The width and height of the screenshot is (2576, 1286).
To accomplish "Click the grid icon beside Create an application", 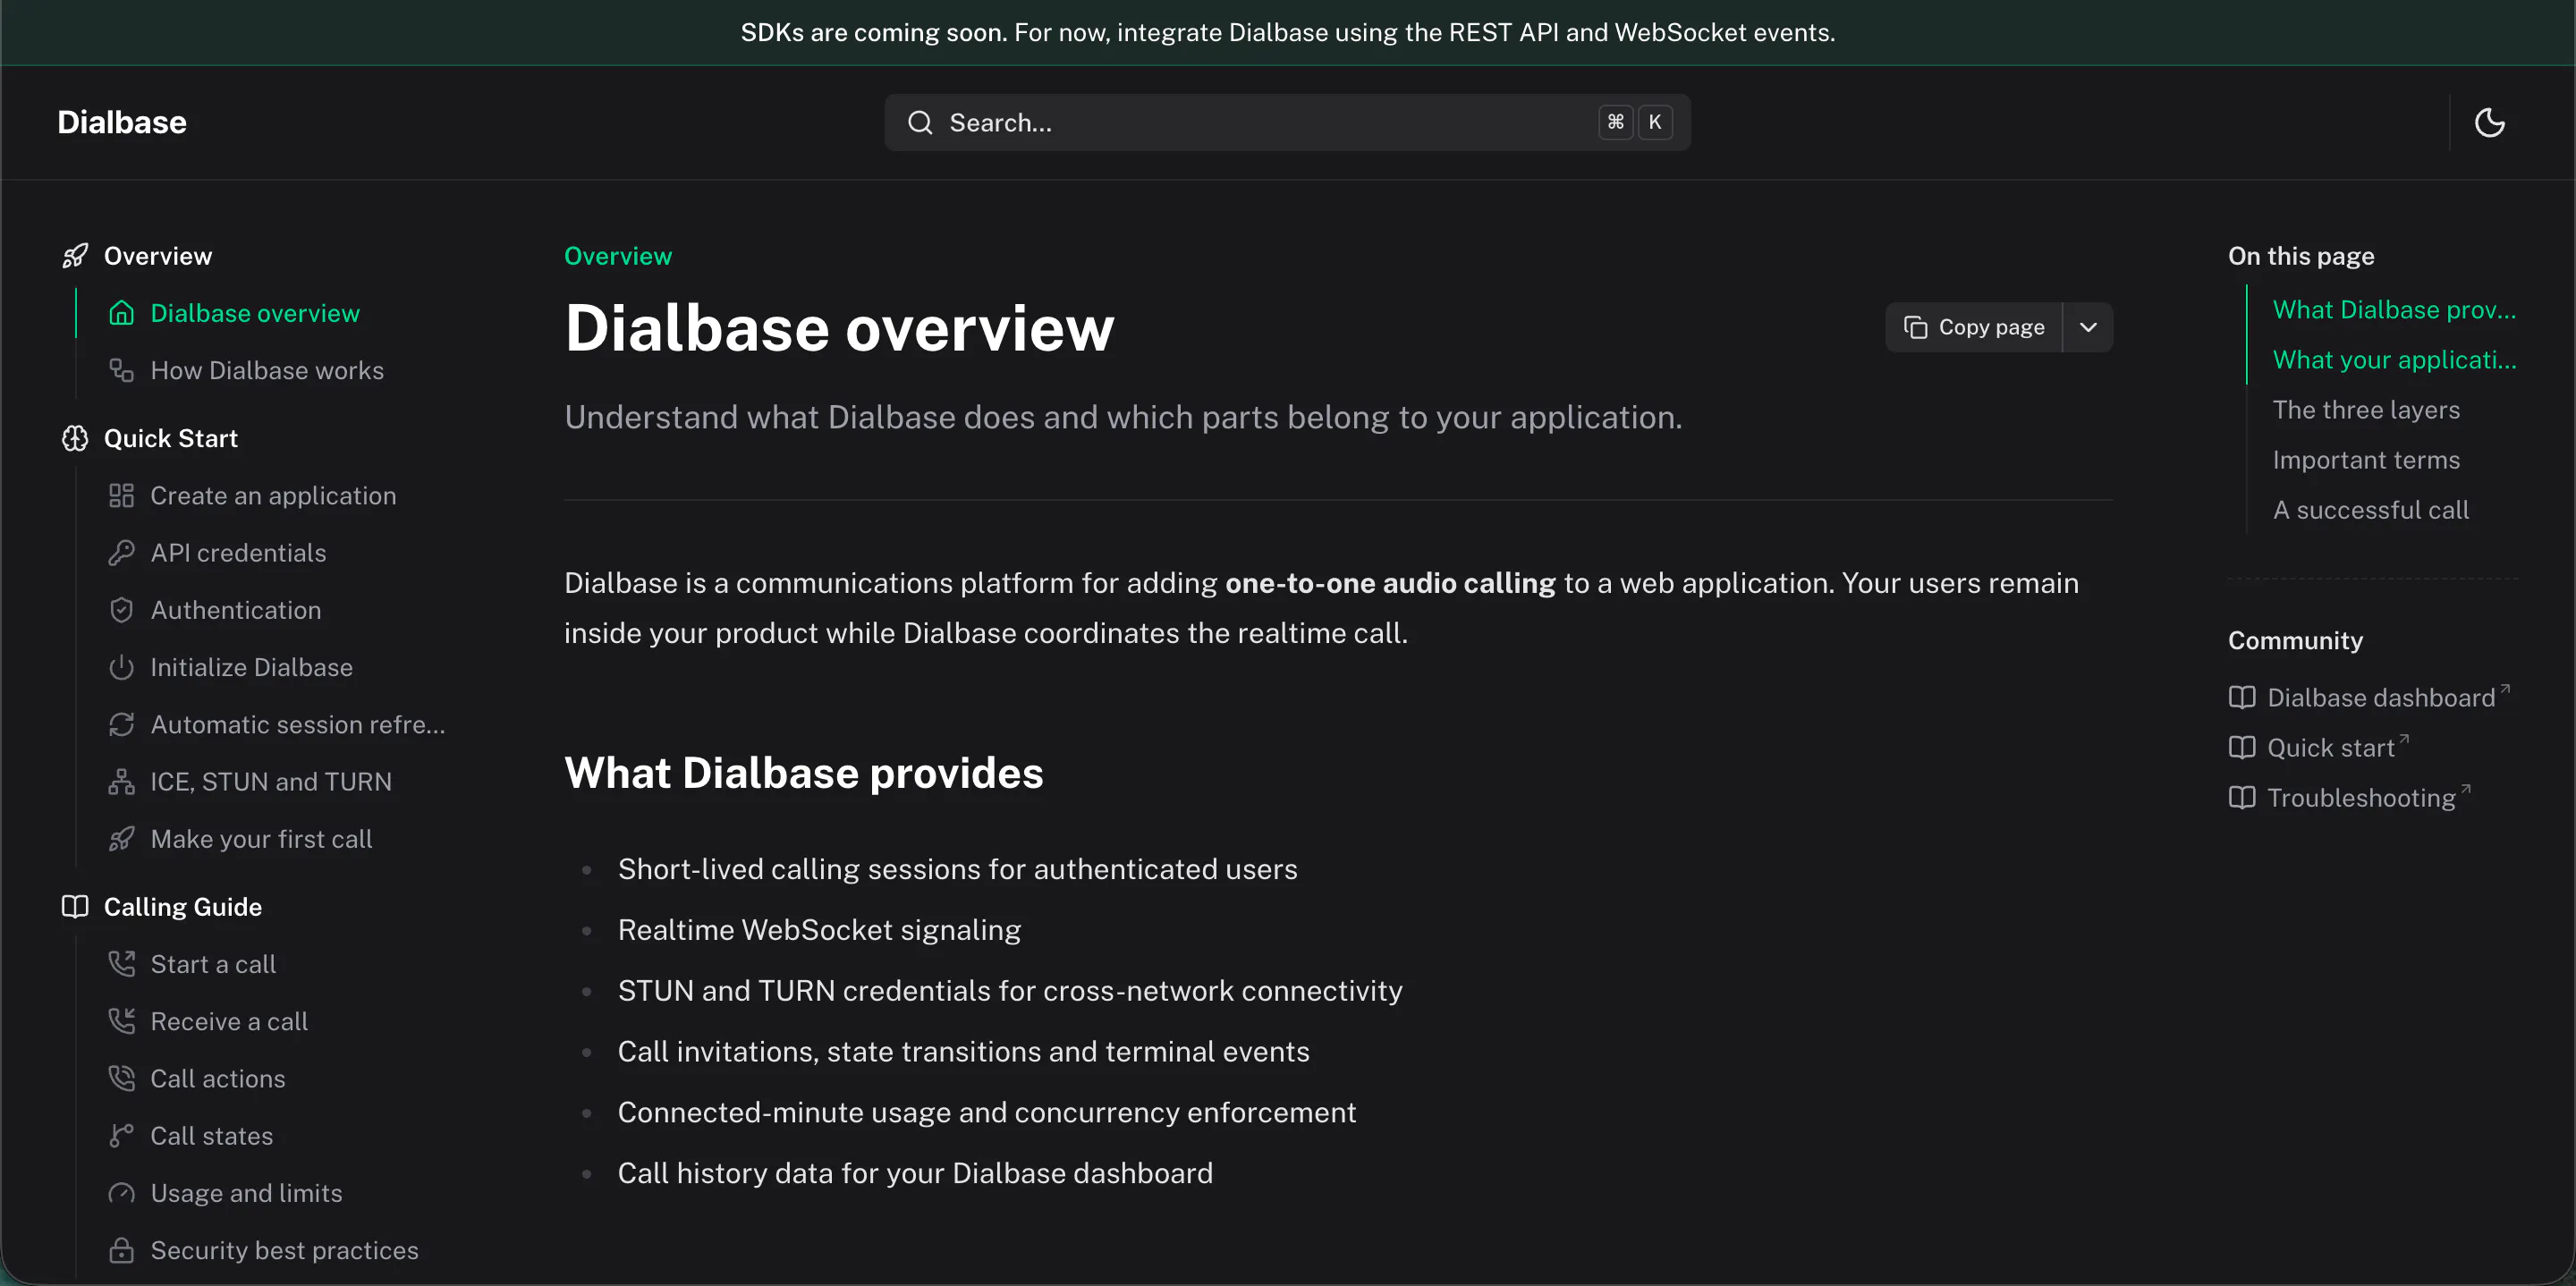I will pyautogui.click(x=121, y=495).
